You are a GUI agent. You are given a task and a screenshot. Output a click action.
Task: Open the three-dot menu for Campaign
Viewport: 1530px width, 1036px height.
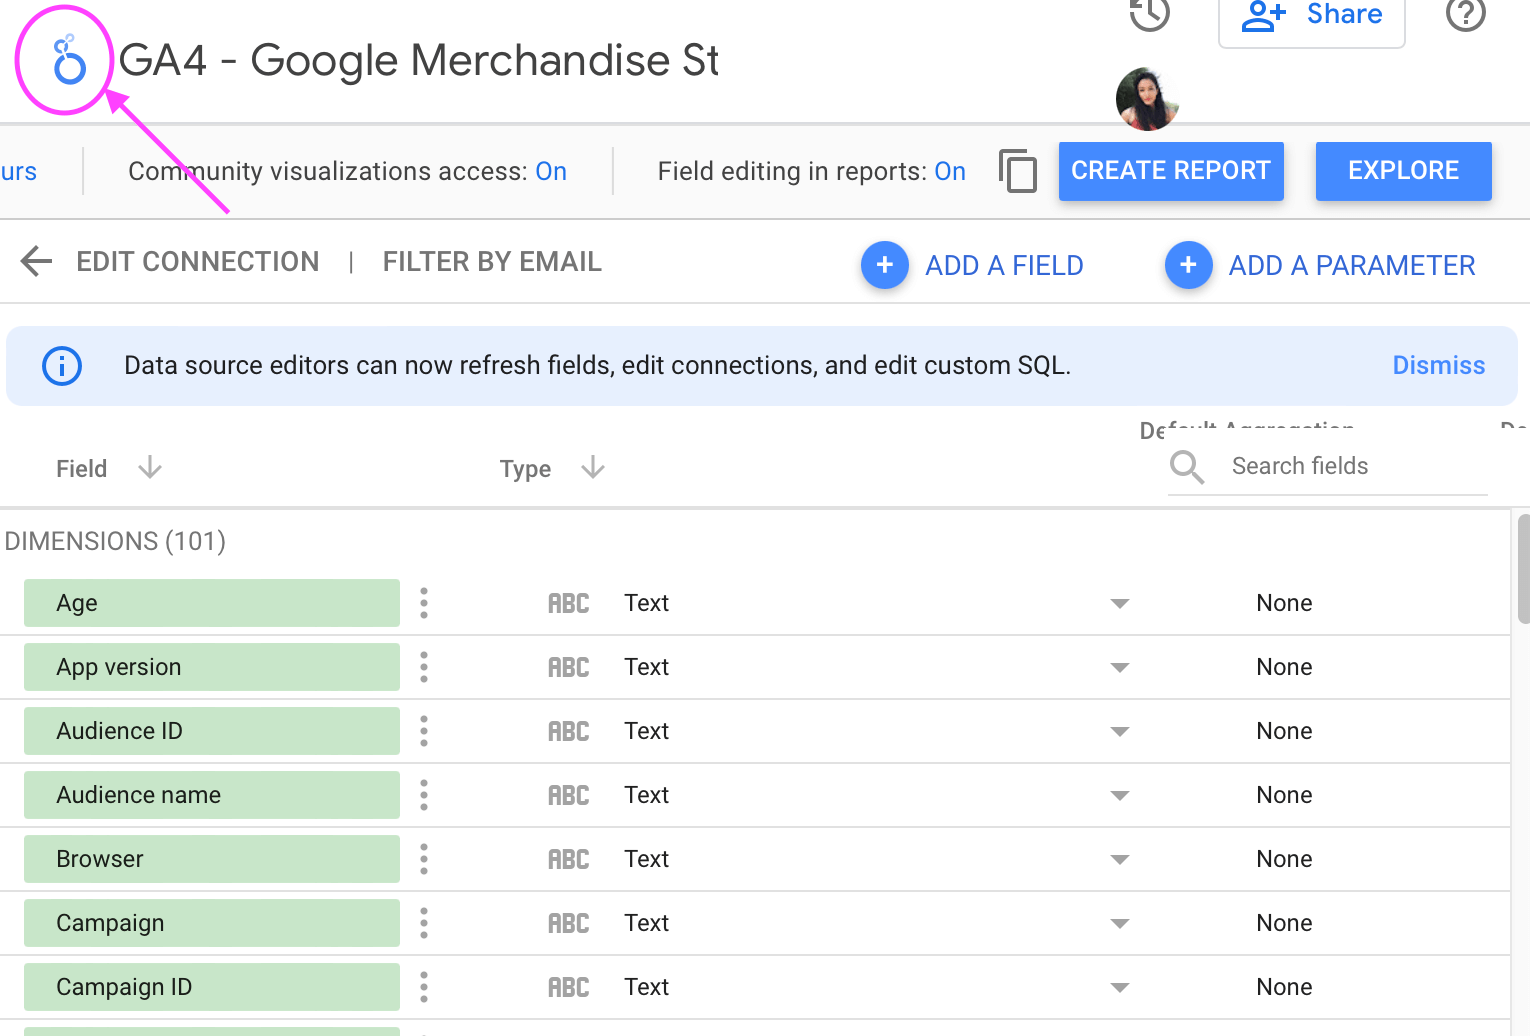coord(424,923)
